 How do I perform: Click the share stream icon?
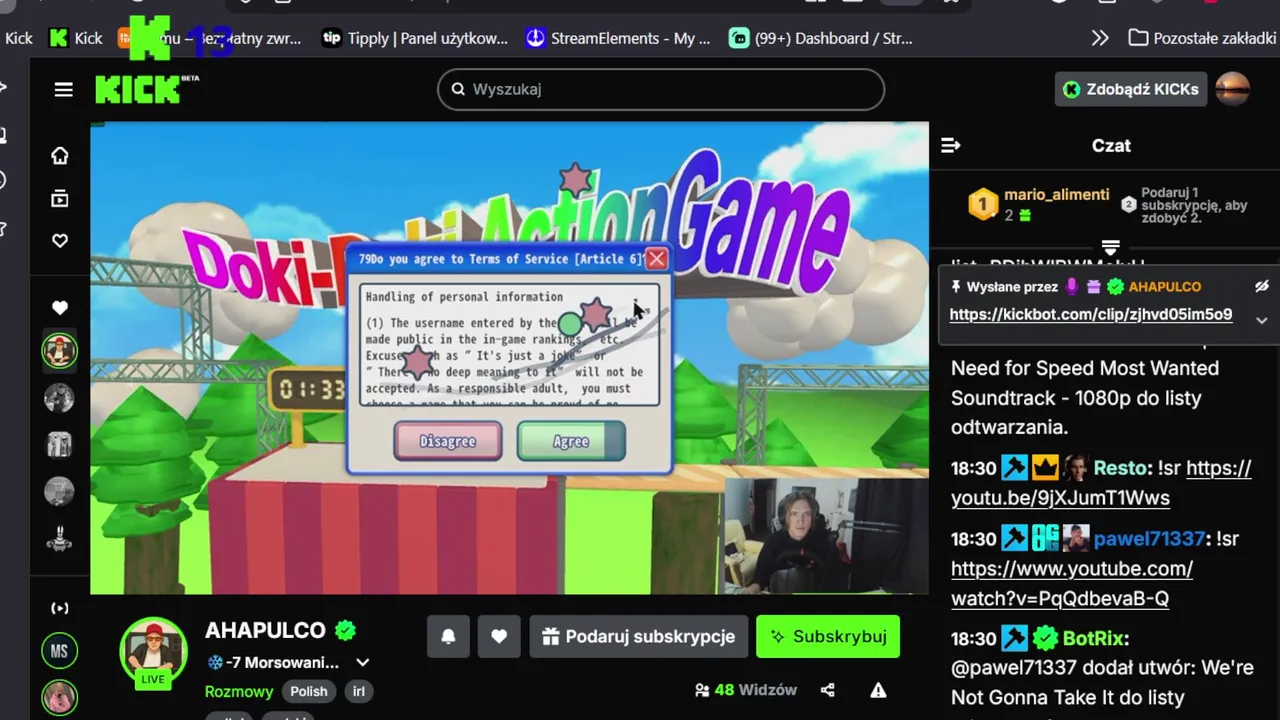pos(828,690)
